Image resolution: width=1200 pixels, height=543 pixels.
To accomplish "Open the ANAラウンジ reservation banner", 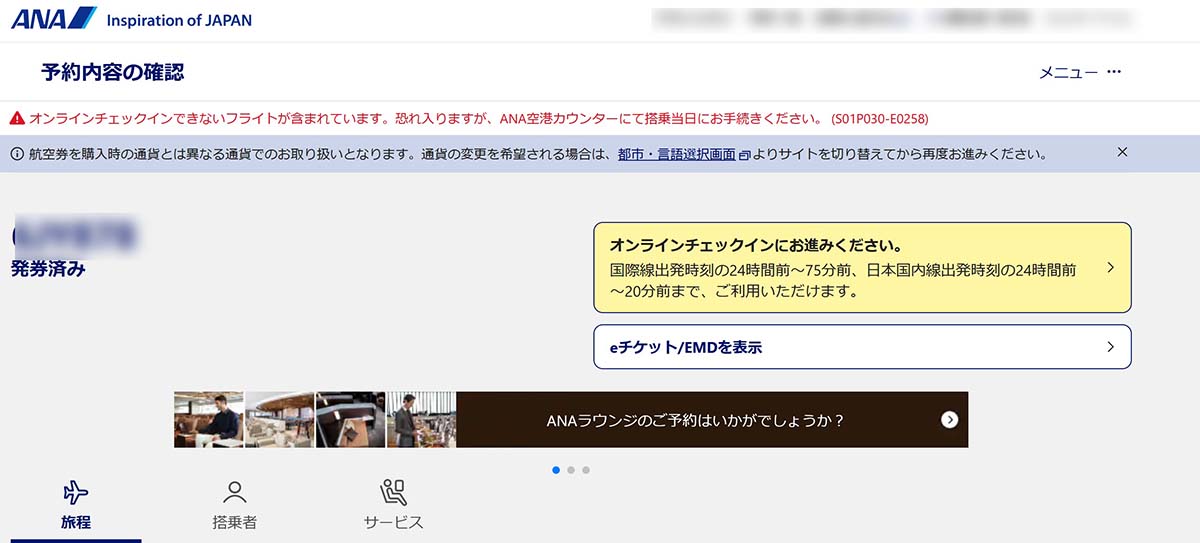I will click(x=571, y=419).
